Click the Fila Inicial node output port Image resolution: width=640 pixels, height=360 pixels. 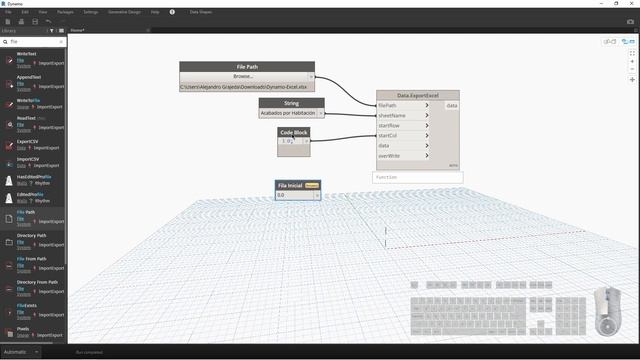click(317, 195)
